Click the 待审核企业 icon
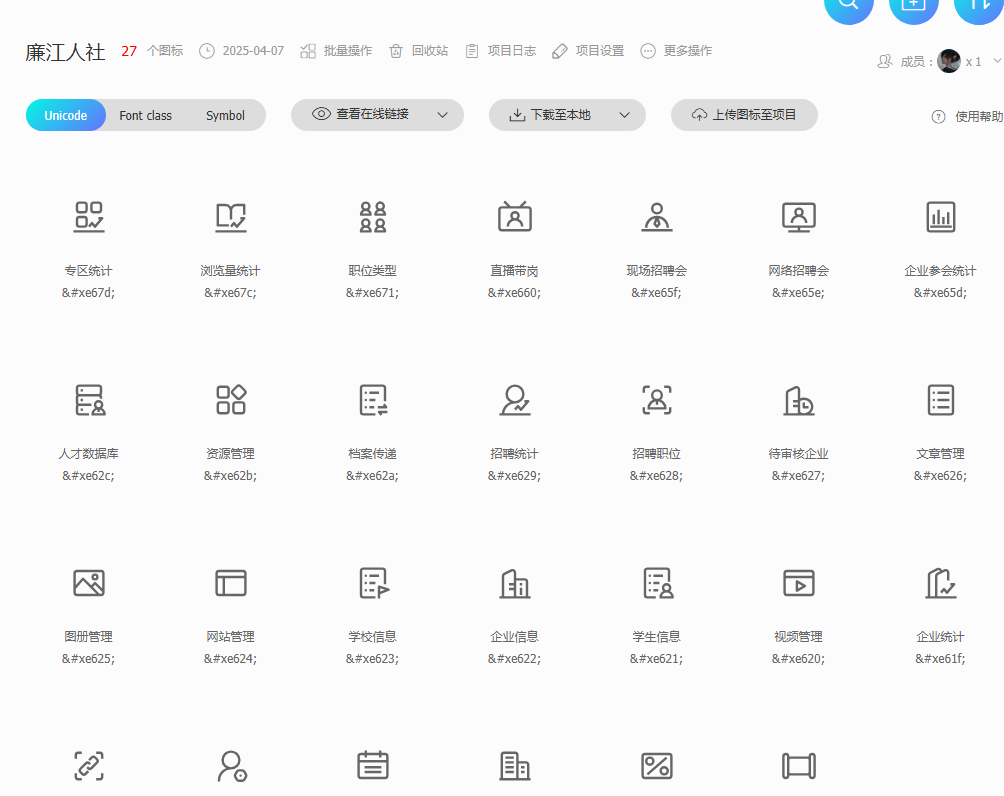The height and width of the screenshot is (796, 1004). 798,400
